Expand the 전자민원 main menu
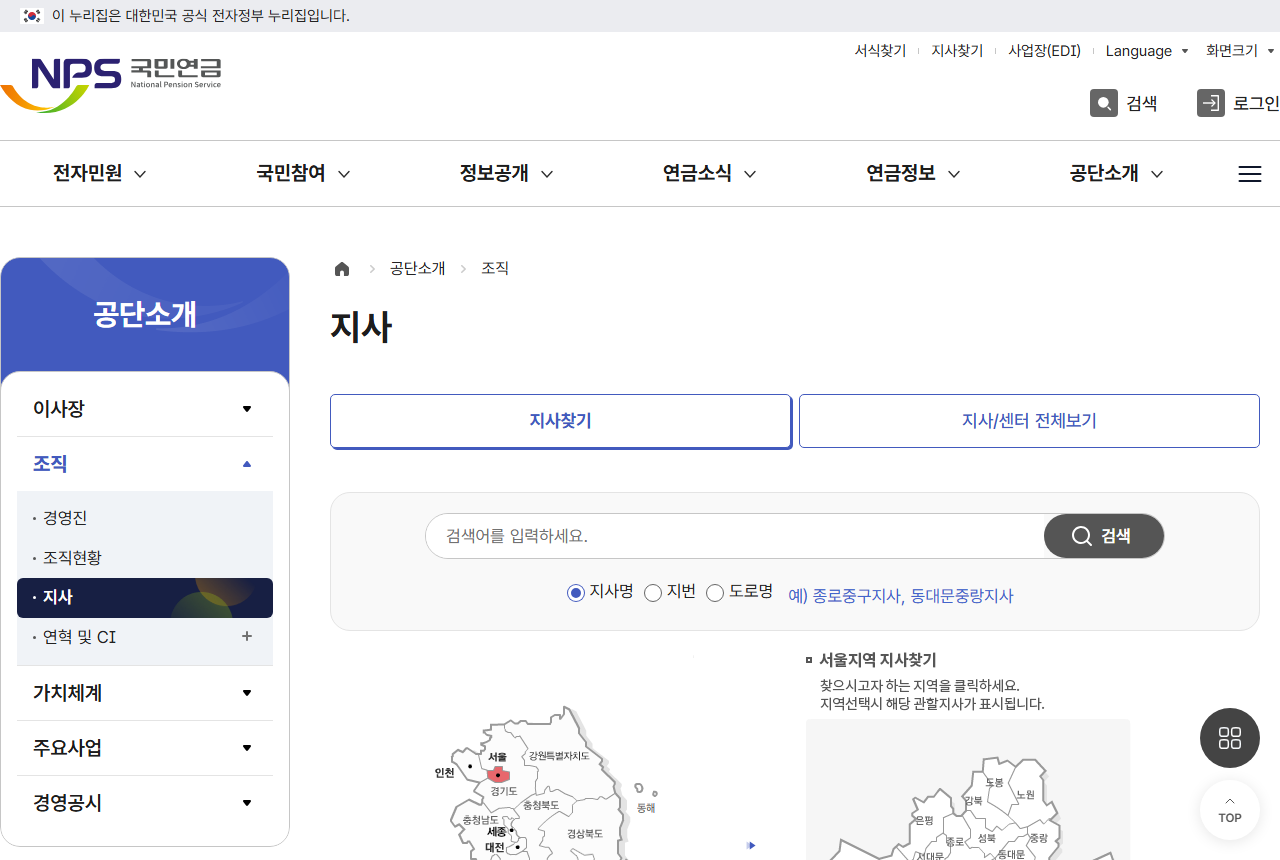 [99, 174]
